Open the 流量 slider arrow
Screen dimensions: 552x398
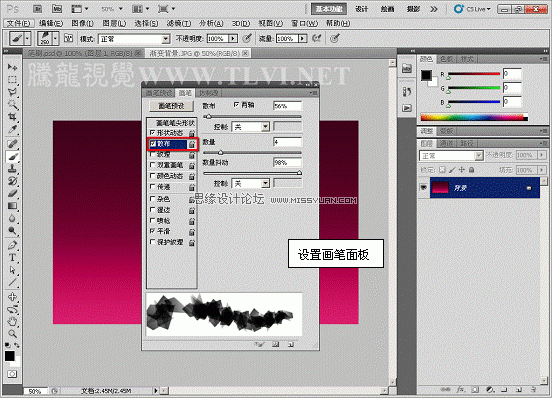[302, 38]
